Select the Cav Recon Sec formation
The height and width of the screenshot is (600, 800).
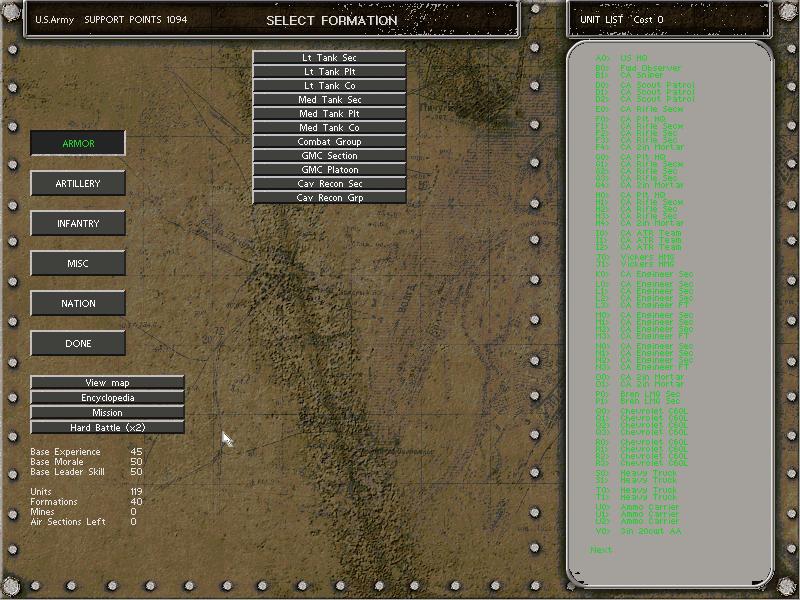click(329, 184)
